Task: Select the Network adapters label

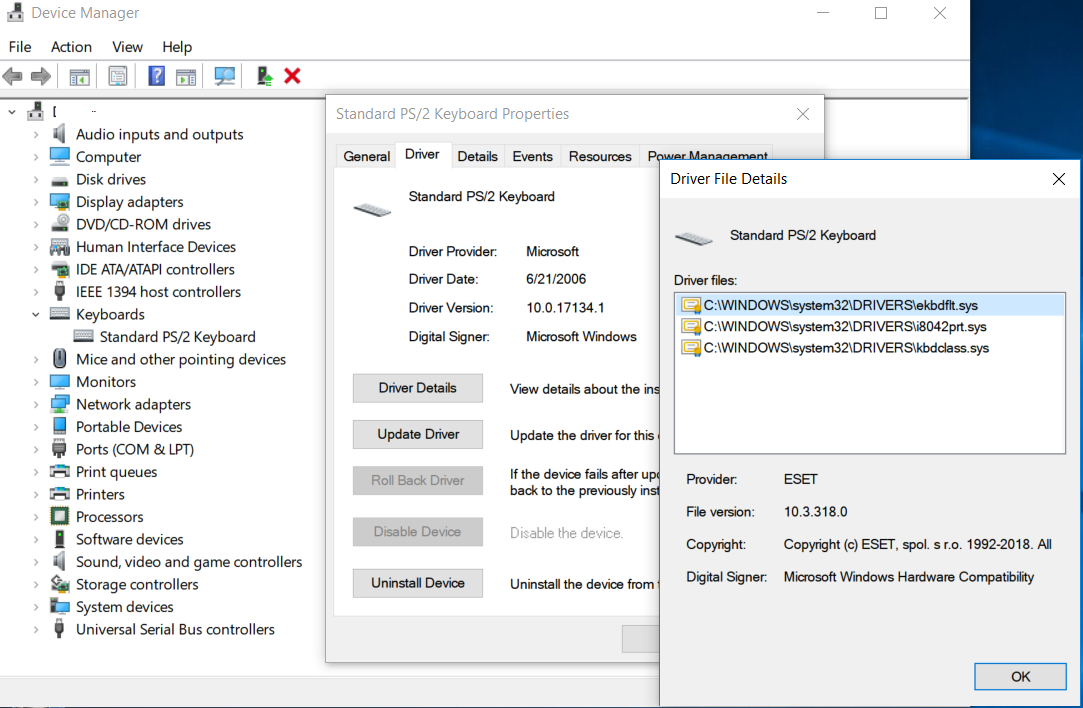Action: pos(133,405)
